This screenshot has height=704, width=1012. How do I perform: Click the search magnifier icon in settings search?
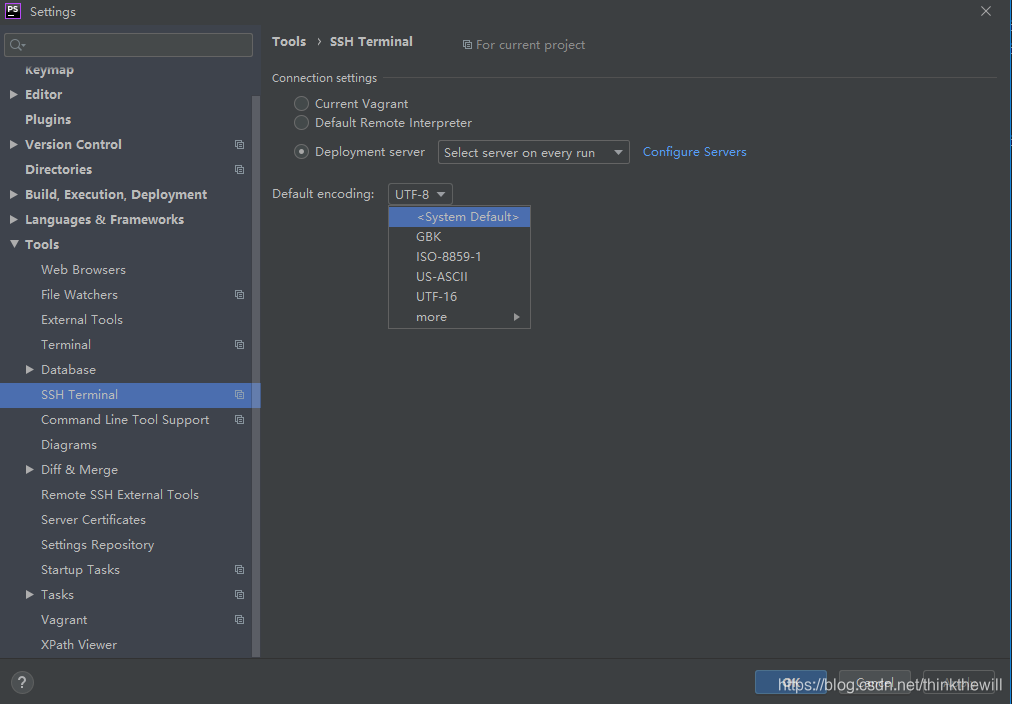click(x=17, y=45)
